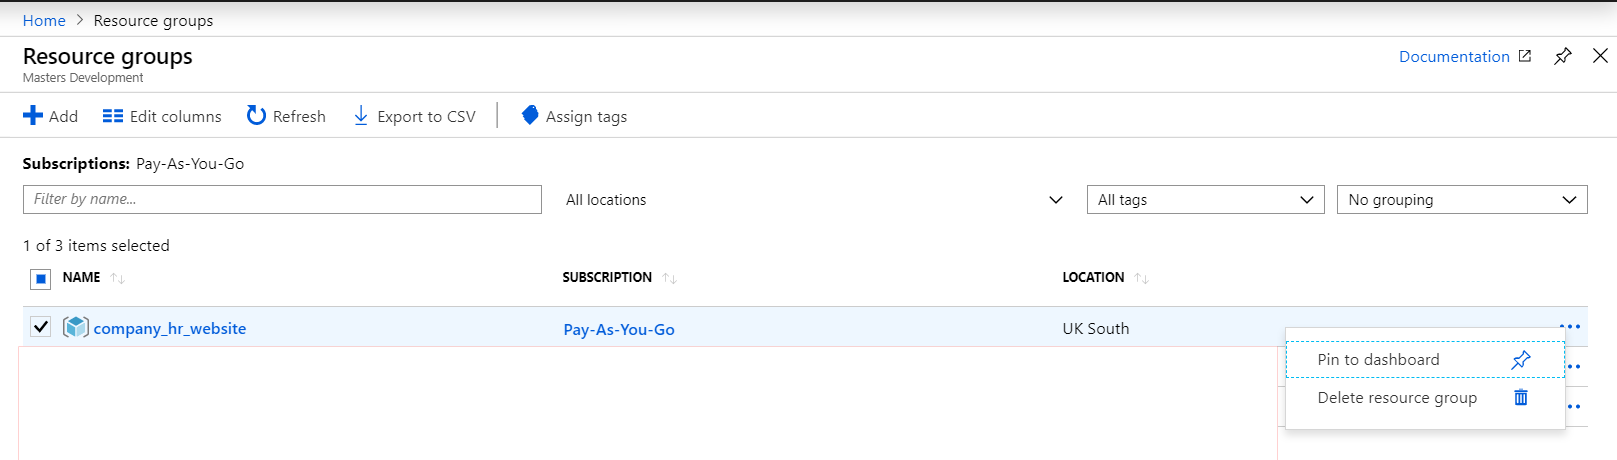Sort by the NAME column header

pyautogui.click(x=82, y=277)
